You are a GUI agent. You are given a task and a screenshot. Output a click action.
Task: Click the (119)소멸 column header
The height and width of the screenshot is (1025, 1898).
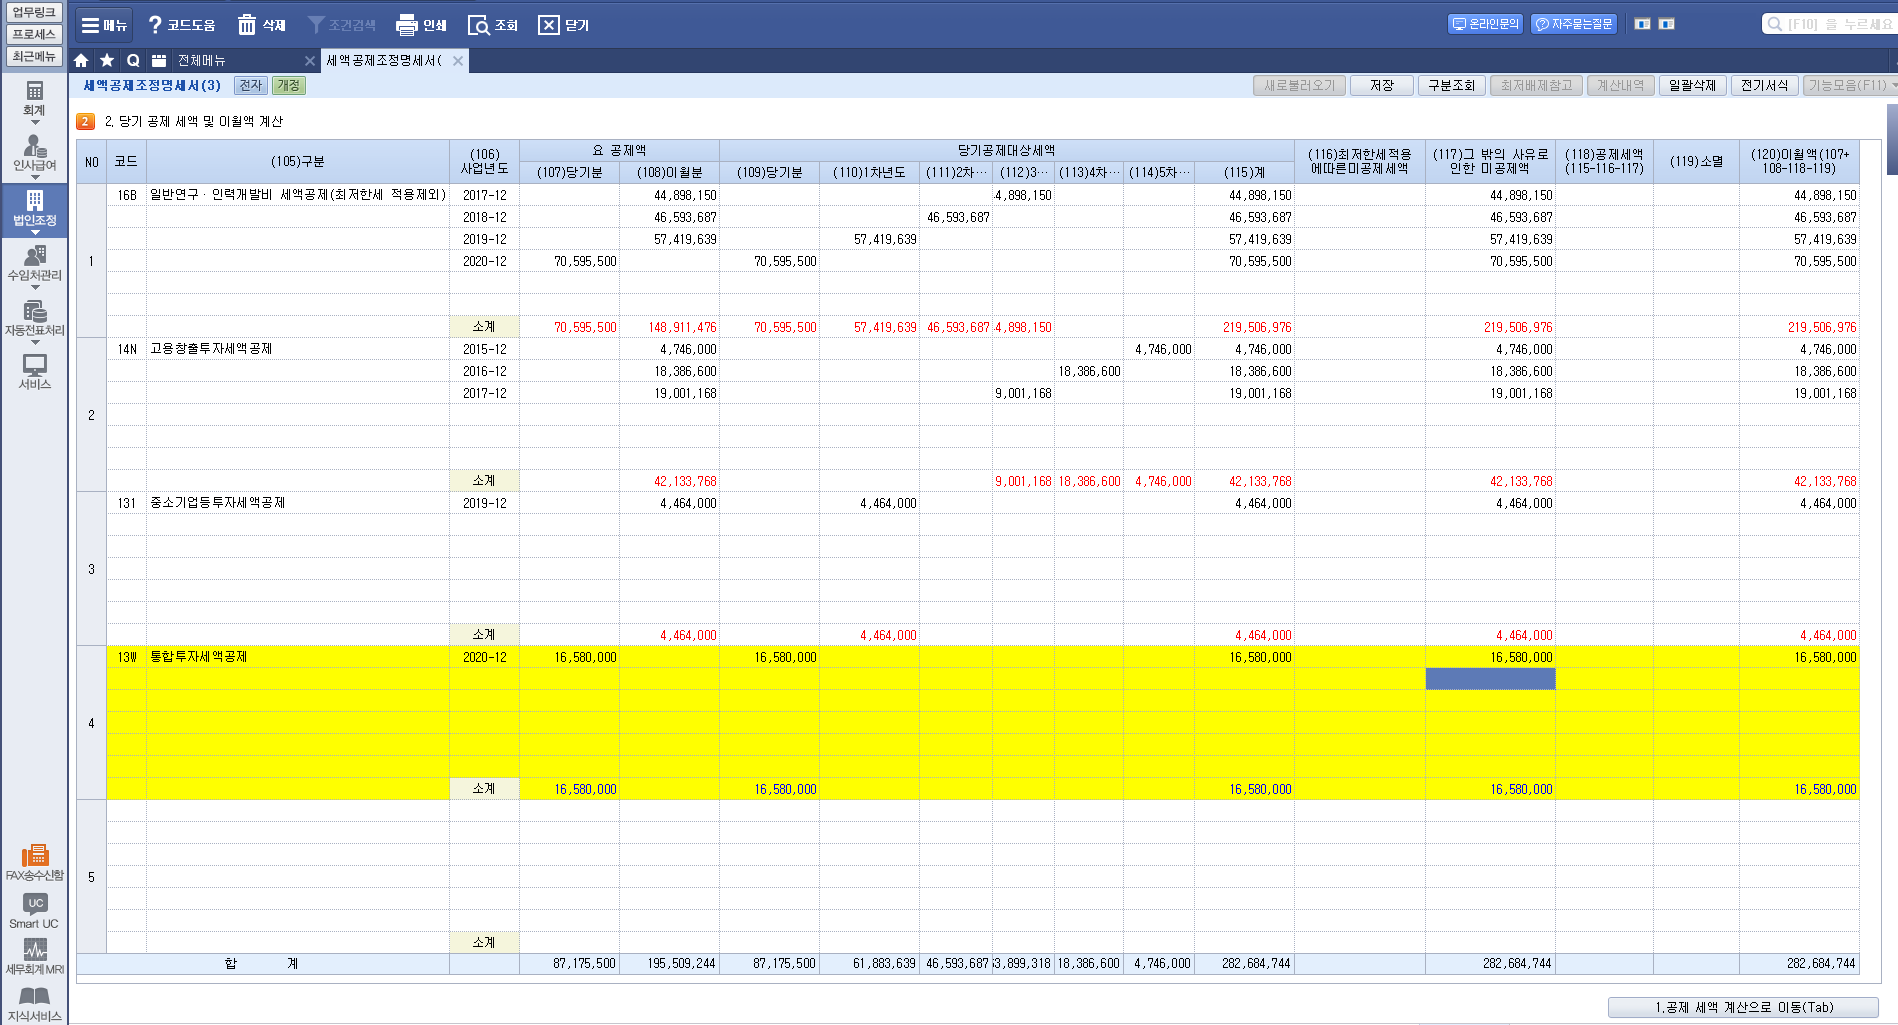click(x=1696, y=162)
